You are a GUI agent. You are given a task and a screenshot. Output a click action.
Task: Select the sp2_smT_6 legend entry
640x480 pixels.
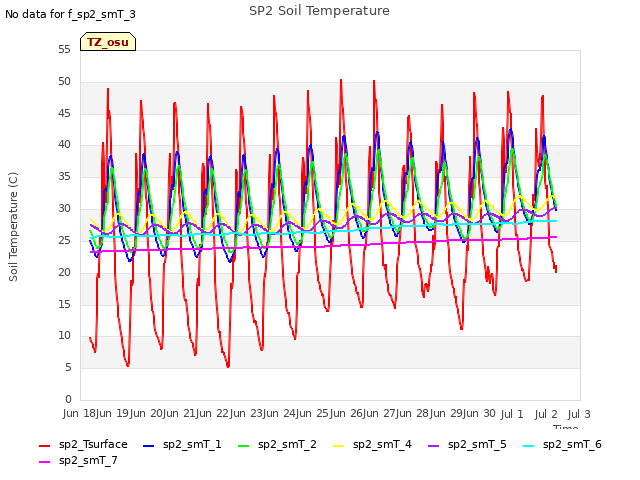(562, 444)
